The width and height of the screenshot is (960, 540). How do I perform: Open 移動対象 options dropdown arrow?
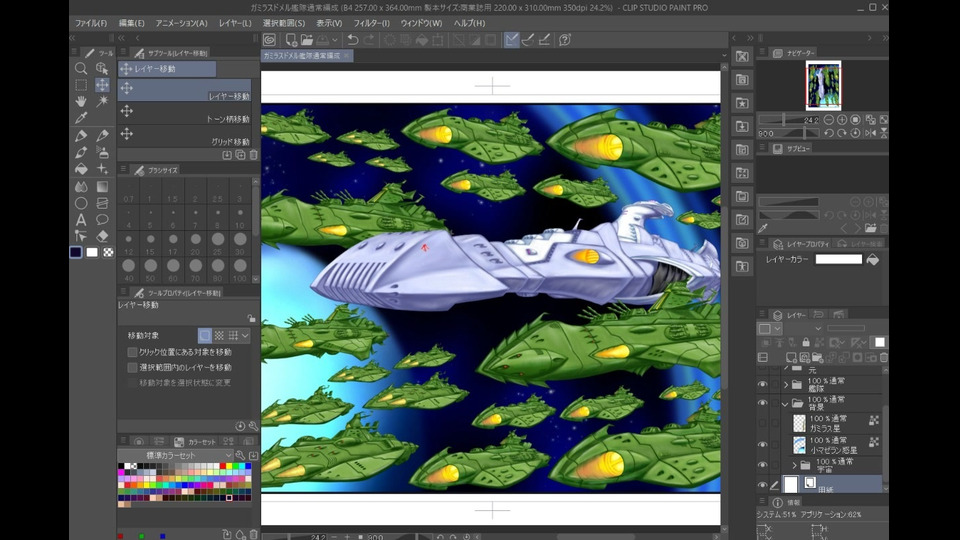point(245,336)
